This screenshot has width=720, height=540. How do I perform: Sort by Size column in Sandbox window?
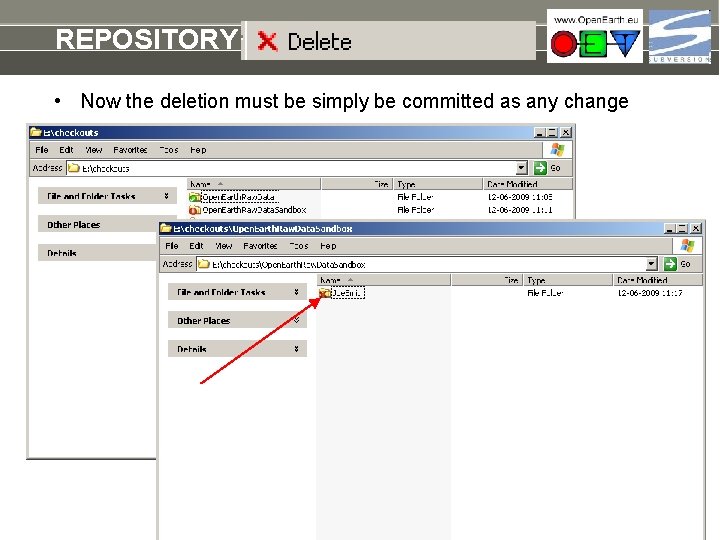(x=487, y=280)
